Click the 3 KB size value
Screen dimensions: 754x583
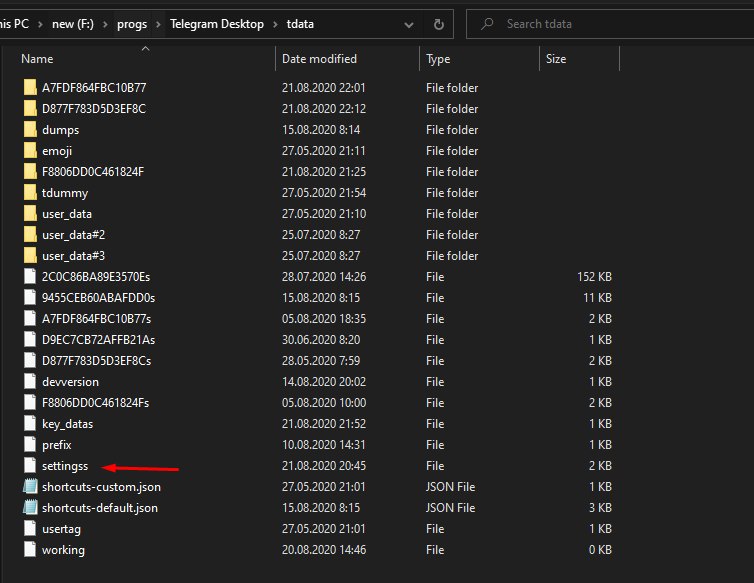click(x=600, y=507)
